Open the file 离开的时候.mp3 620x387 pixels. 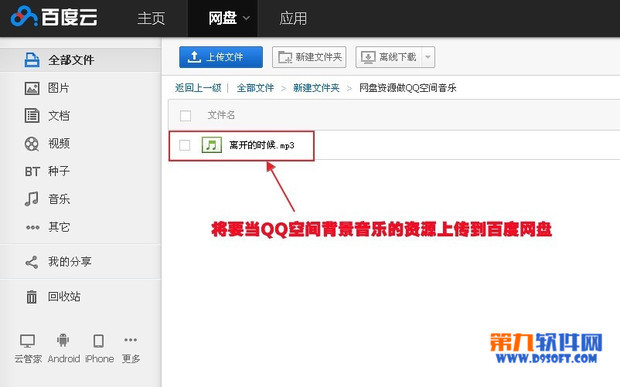click(262, 145)
